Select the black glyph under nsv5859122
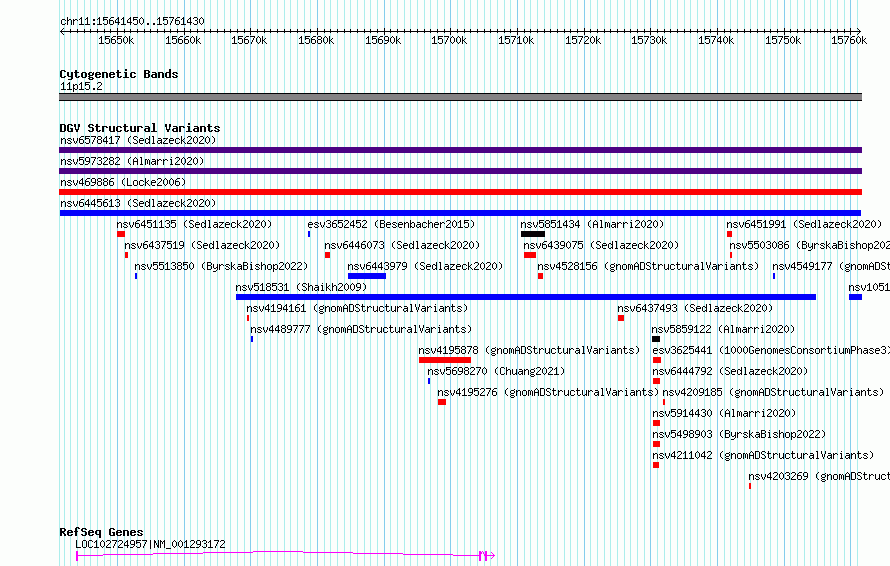The width and height of the screenshot is (890, 566). click(x=656, y=339)
